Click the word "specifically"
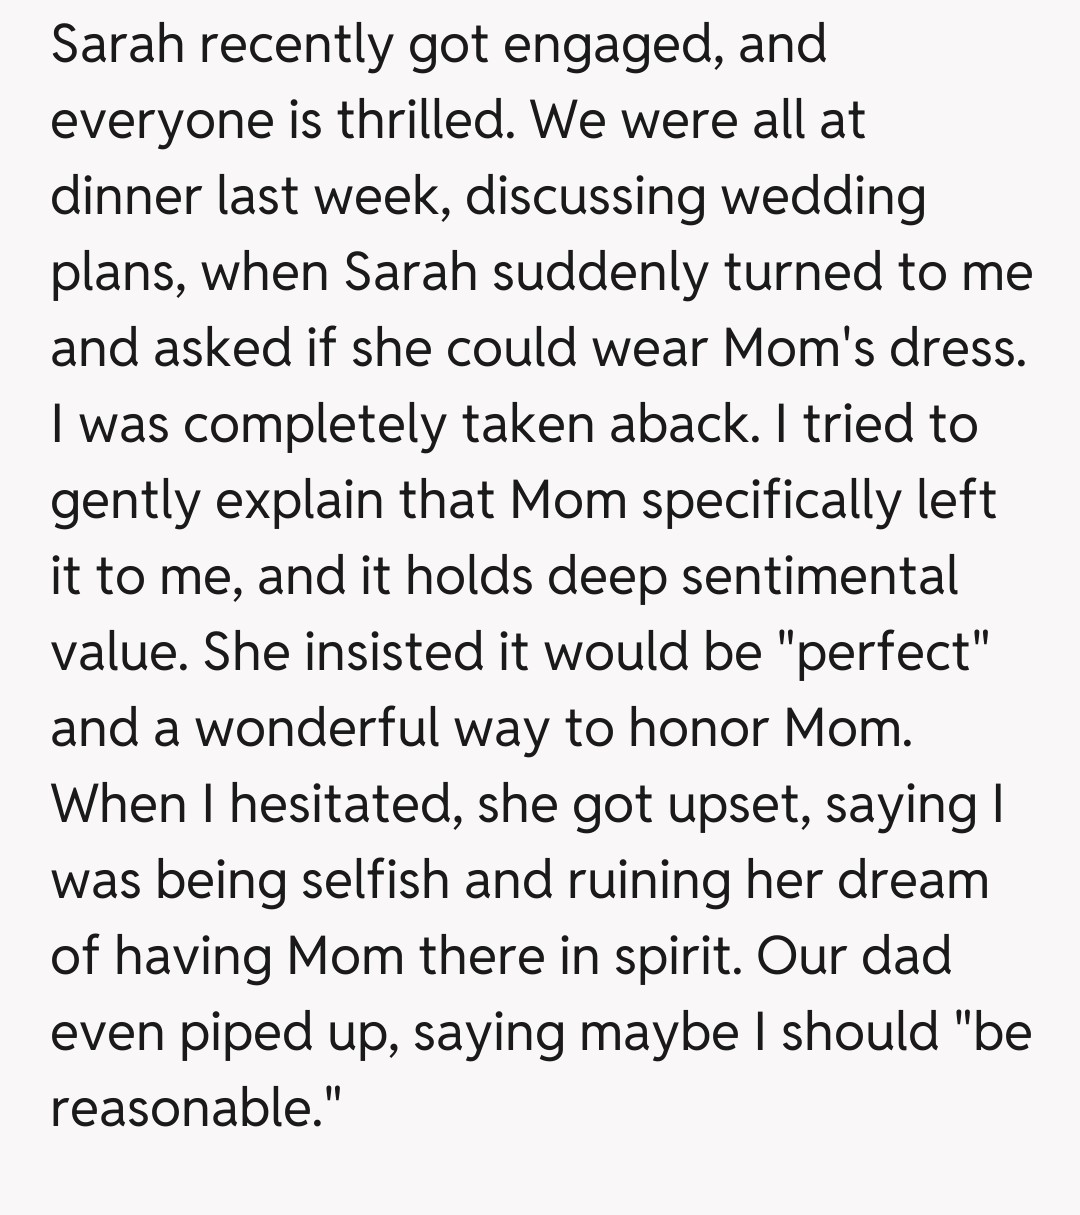Screen dimensions: 1080x1215 pyautogui.click(x=772, y=501)
